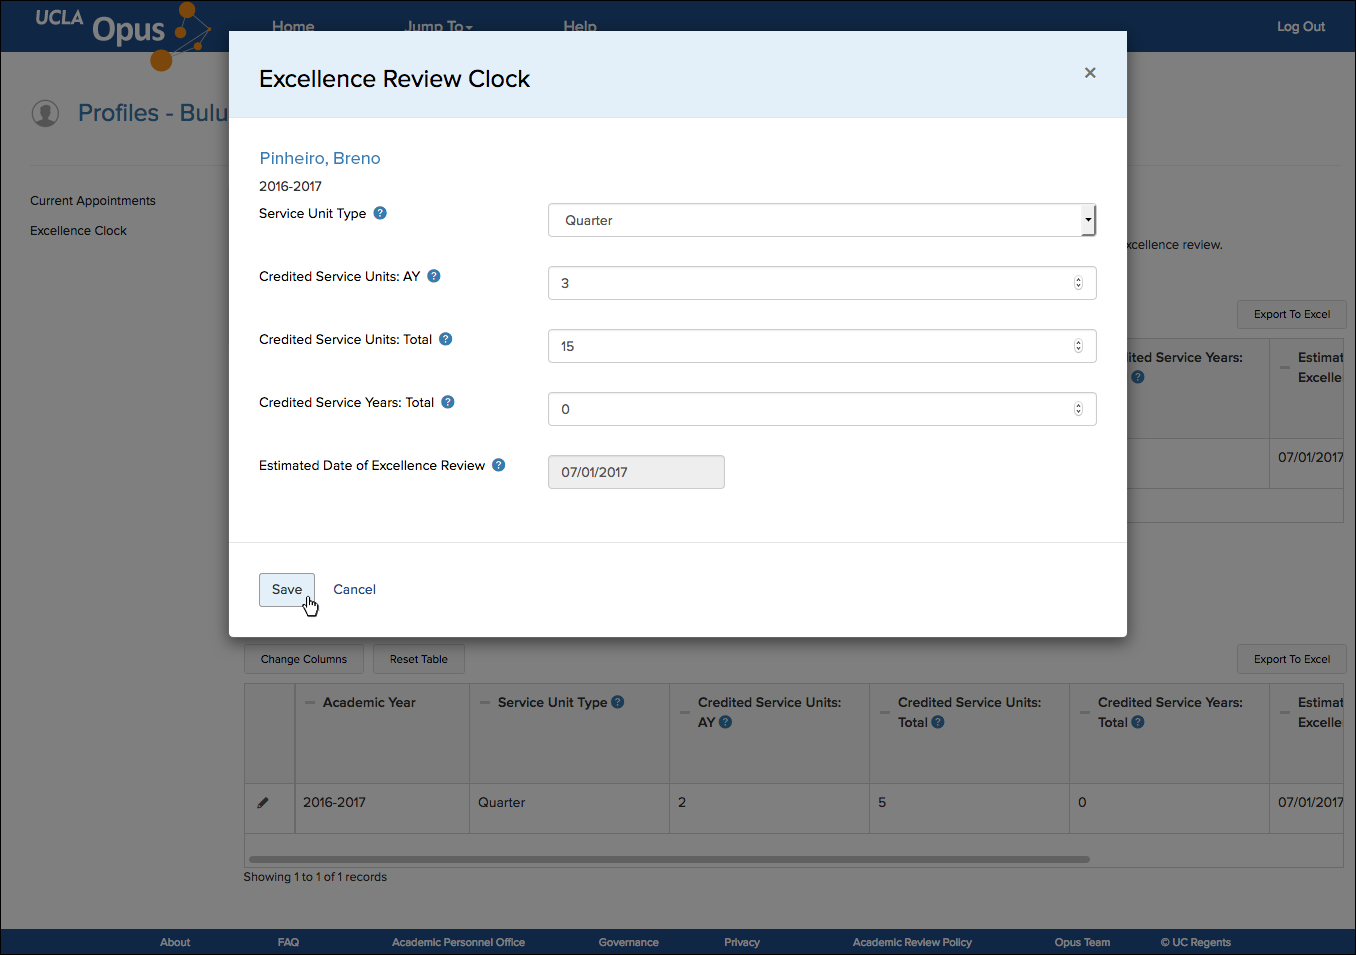Click the profile avatar icon beside Profiles heading

(x=45, y=113)
